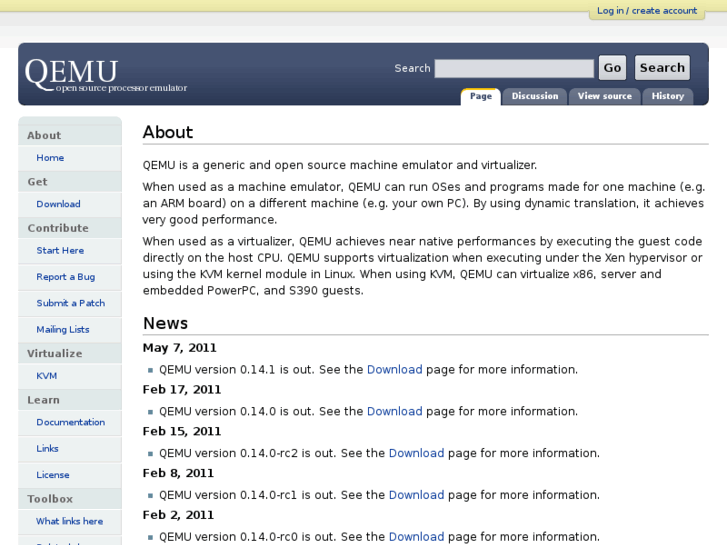Viewport: 727px width, 545px height.
Task: Open the Documentation link
Action: click(x=70, y=422)
